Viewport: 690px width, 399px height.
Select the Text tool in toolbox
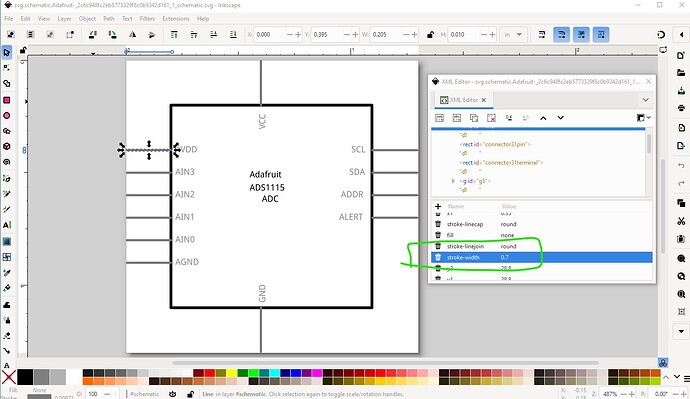pos(7,225)
